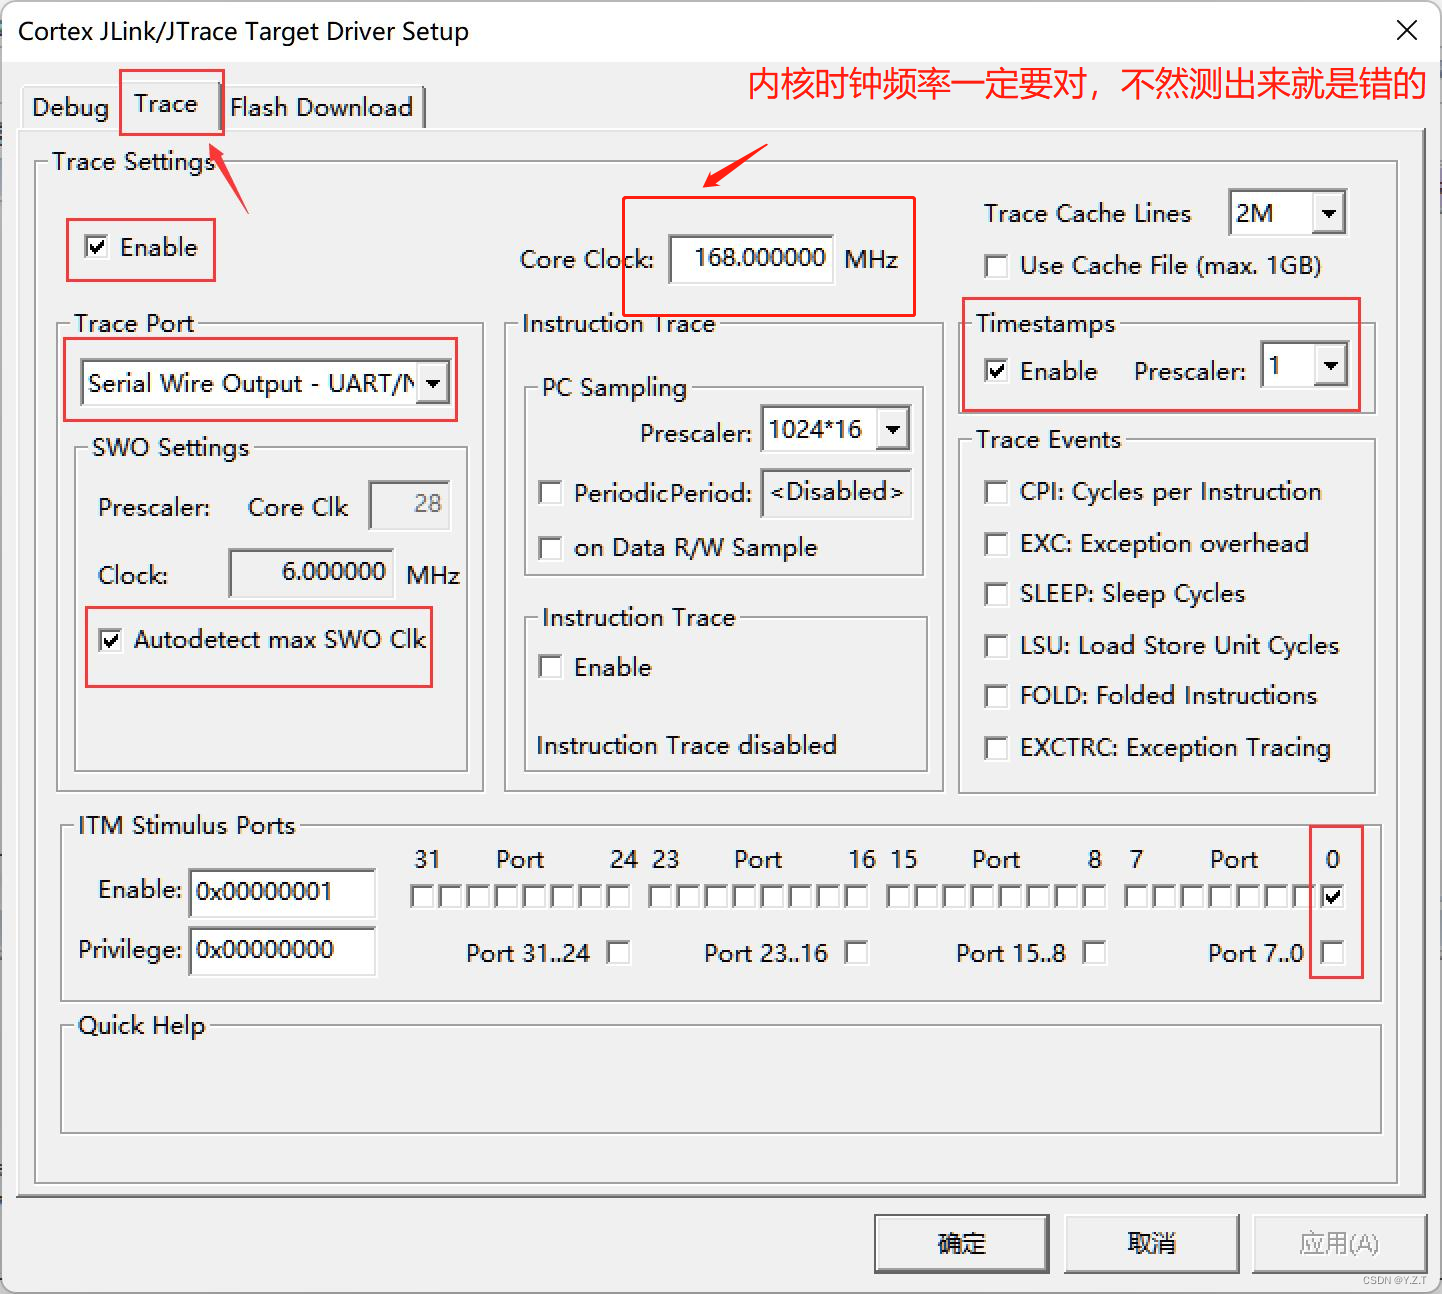Toggle Autodetect max SWO Clk checkbox
This screenshot has height=1294, width=1442.
(111, 640)
